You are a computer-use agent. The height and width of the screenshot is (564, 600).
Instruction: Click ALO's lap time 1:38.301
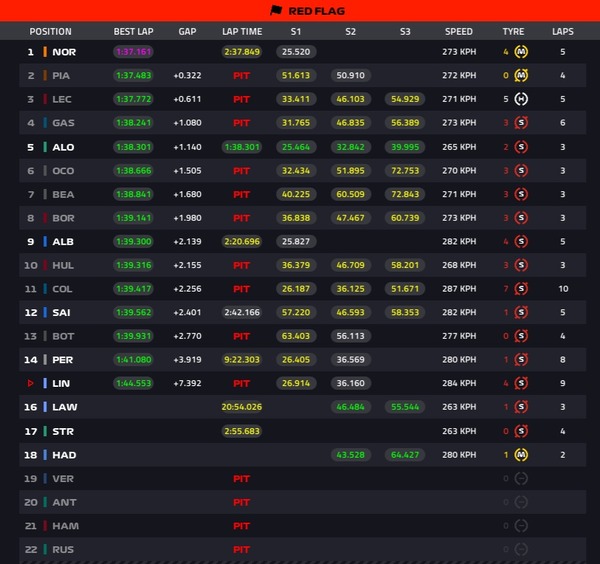click(x=242, y=147)
